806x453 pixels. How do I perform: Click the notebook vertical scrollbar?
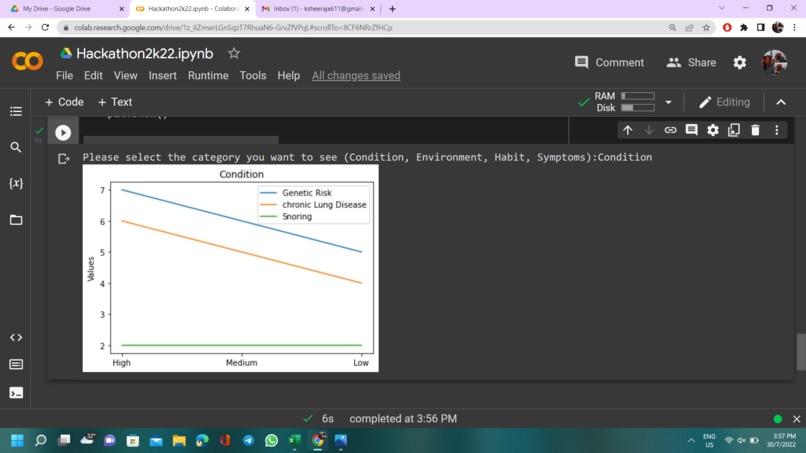point(801,352)
